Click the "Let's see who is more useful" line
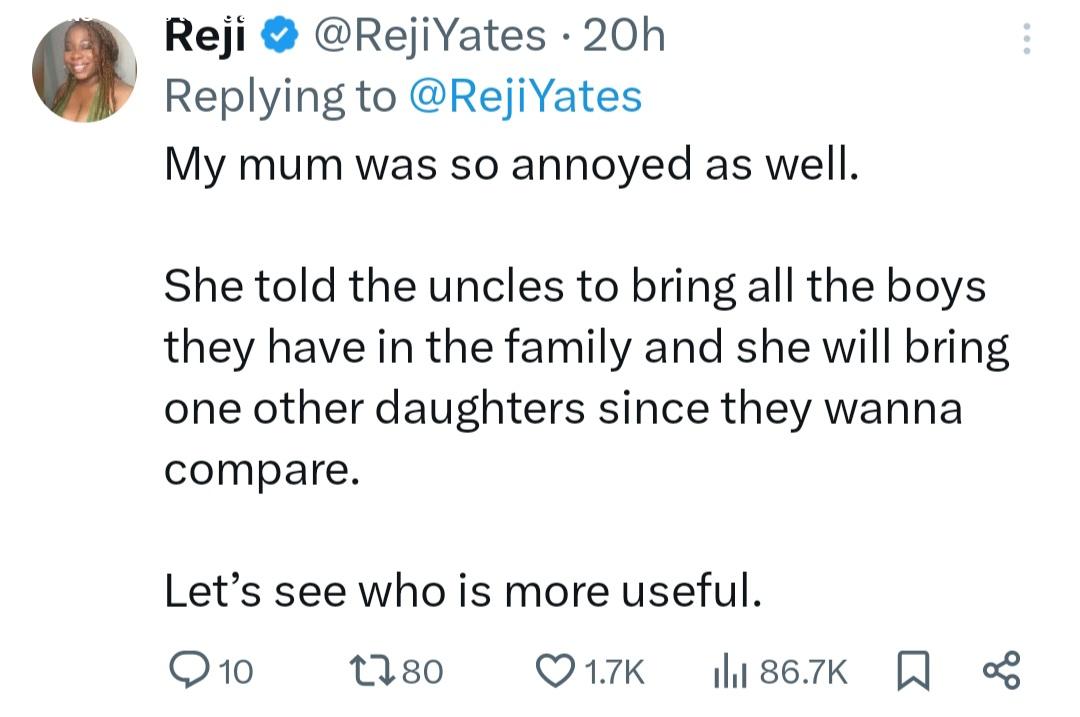 (x=463, y=592)
